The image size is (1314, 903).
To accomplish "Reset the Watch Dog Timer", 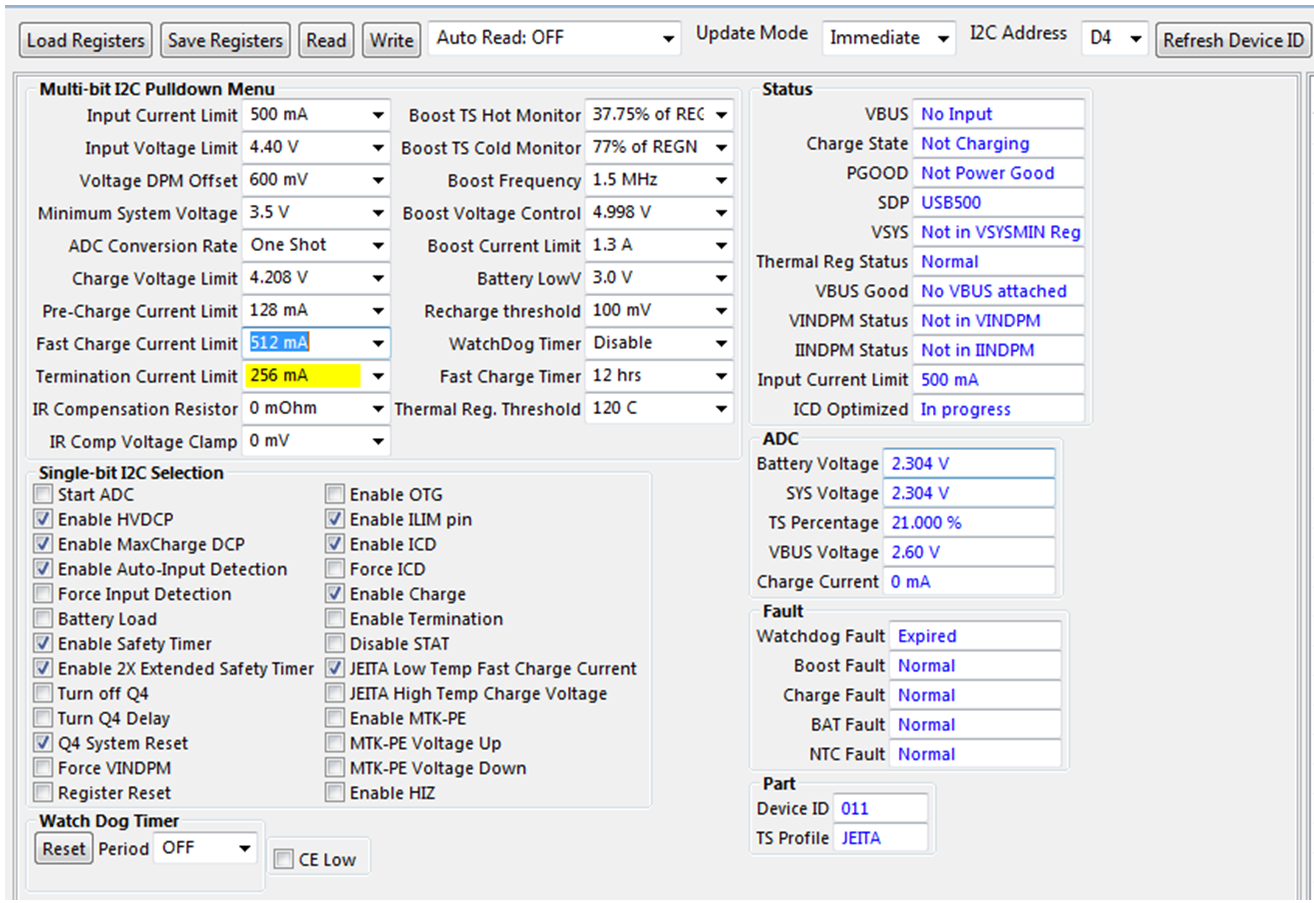I will point(63,848).
